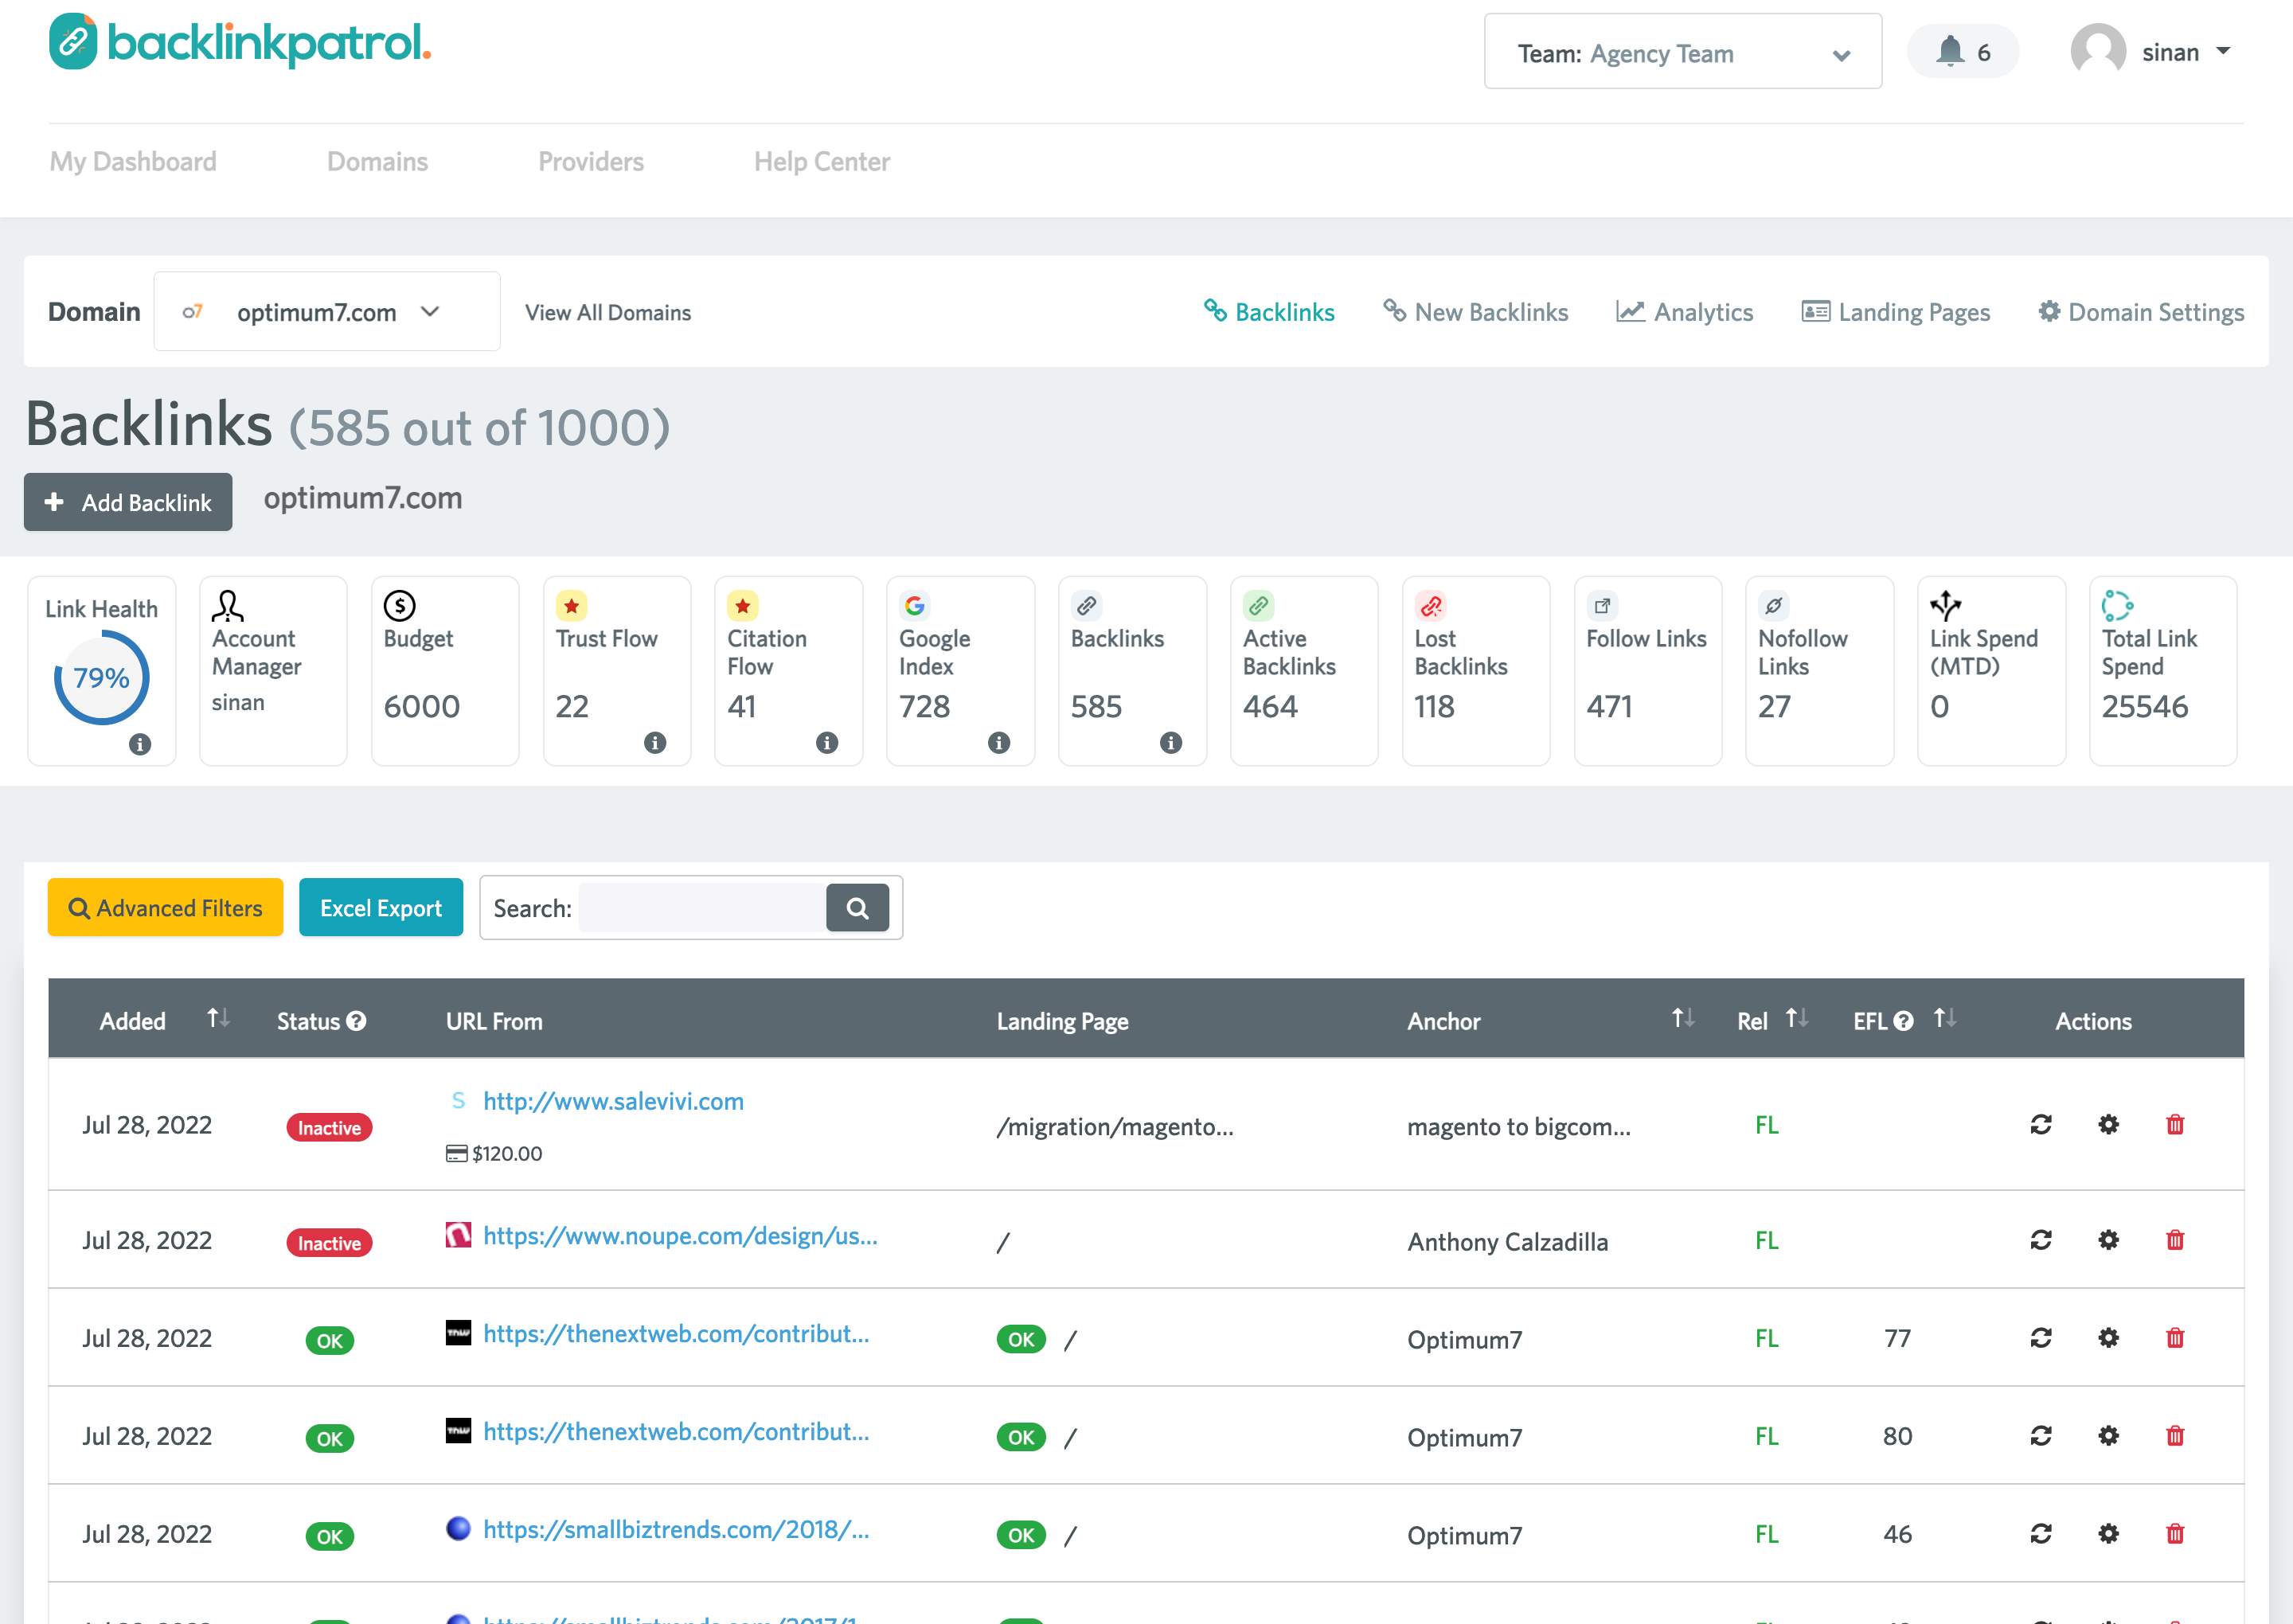
Task: Click the Landing Page OK badge for smallbiztrends
Action: (x=1021, y=1535)
